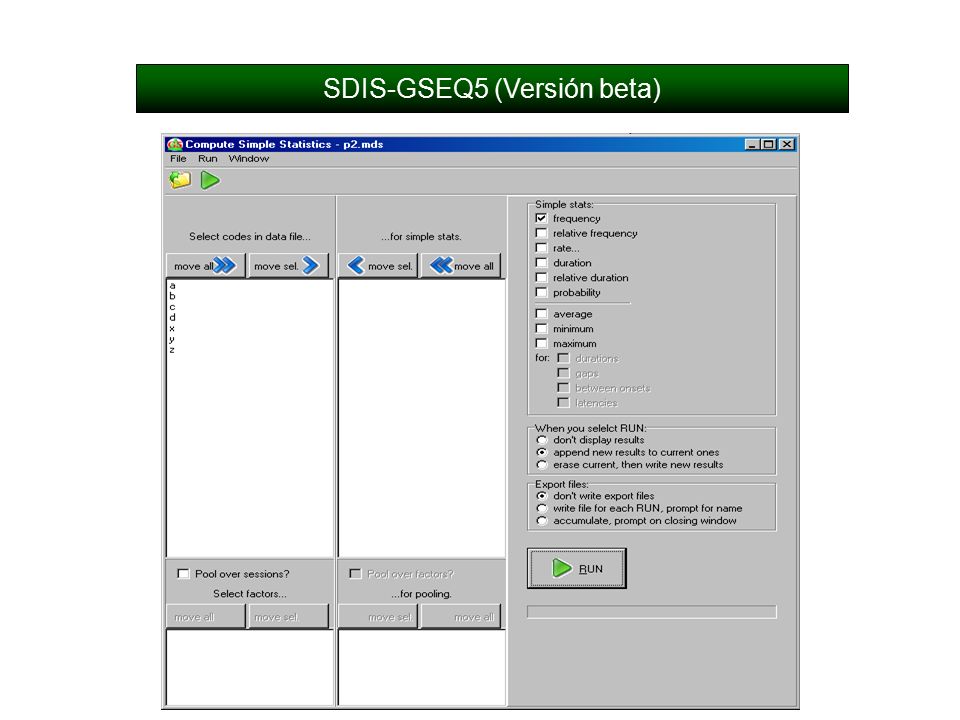Screen dimensions: 960x720
Task: Click the empty 'for simple stats' list box
Action: (x=422, y=418)
